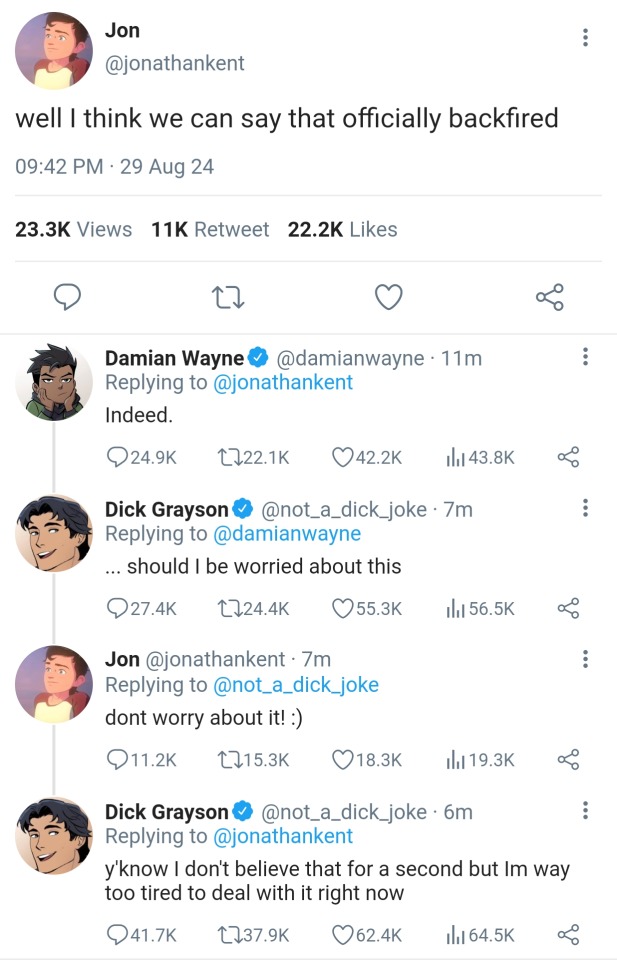Like Jon's main tweet with heart
The image size is (617, 960).
pos(388,297)
